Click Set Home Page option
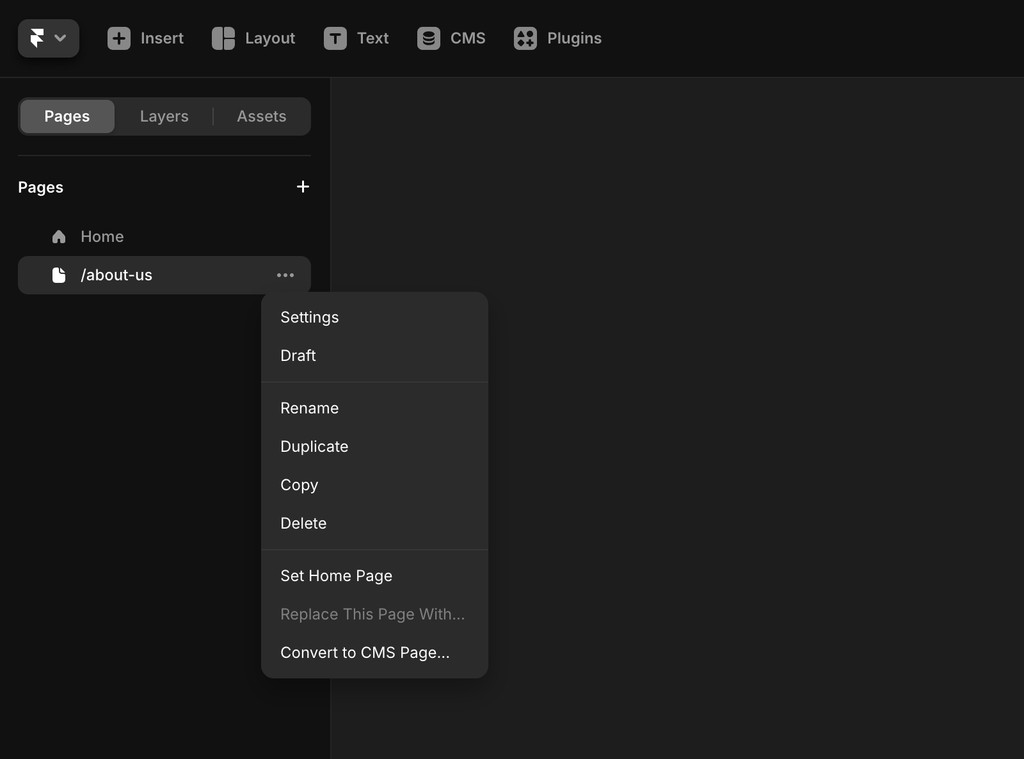This screenshot has width=1024, height=759. (x=336, y=575)
